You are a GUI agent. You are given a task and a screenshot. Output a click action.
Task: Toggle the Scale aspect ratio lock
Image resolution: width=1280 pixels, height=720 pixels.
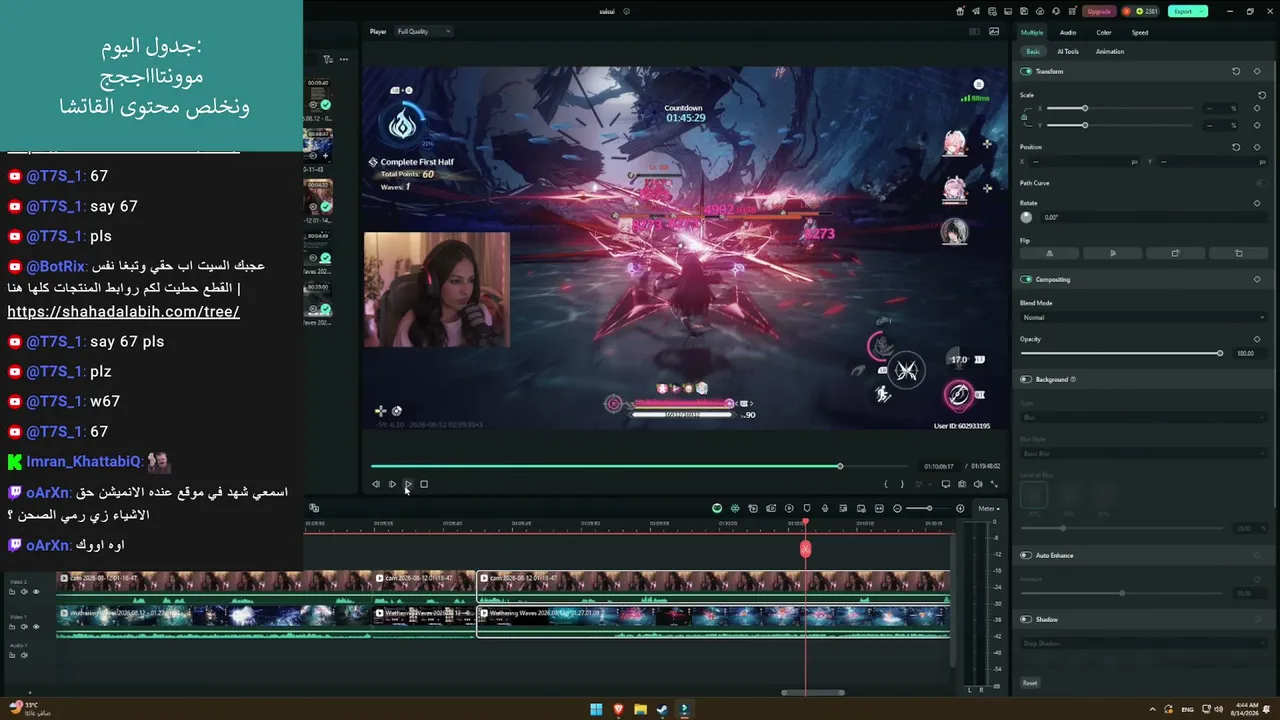1024,117
